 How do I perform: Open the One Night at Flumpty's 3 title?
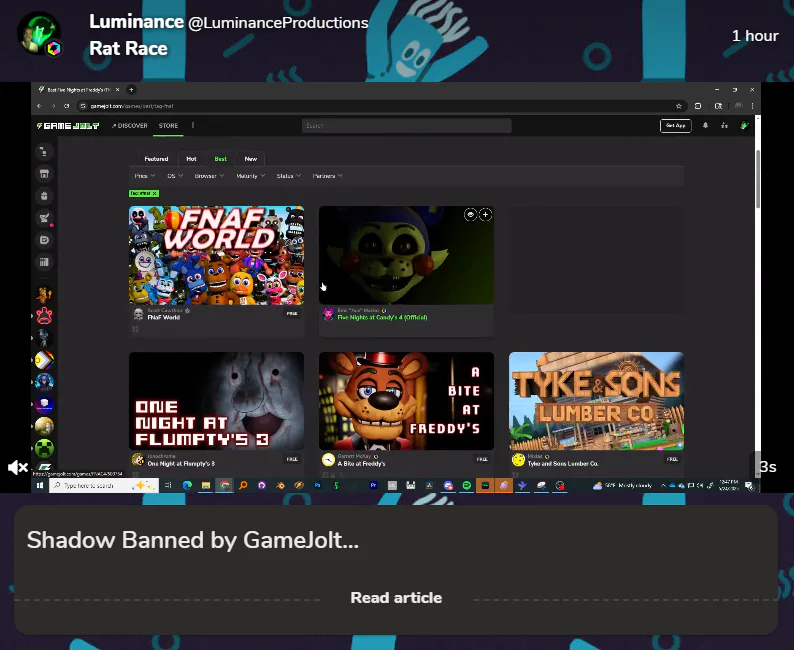coord(181,463)
